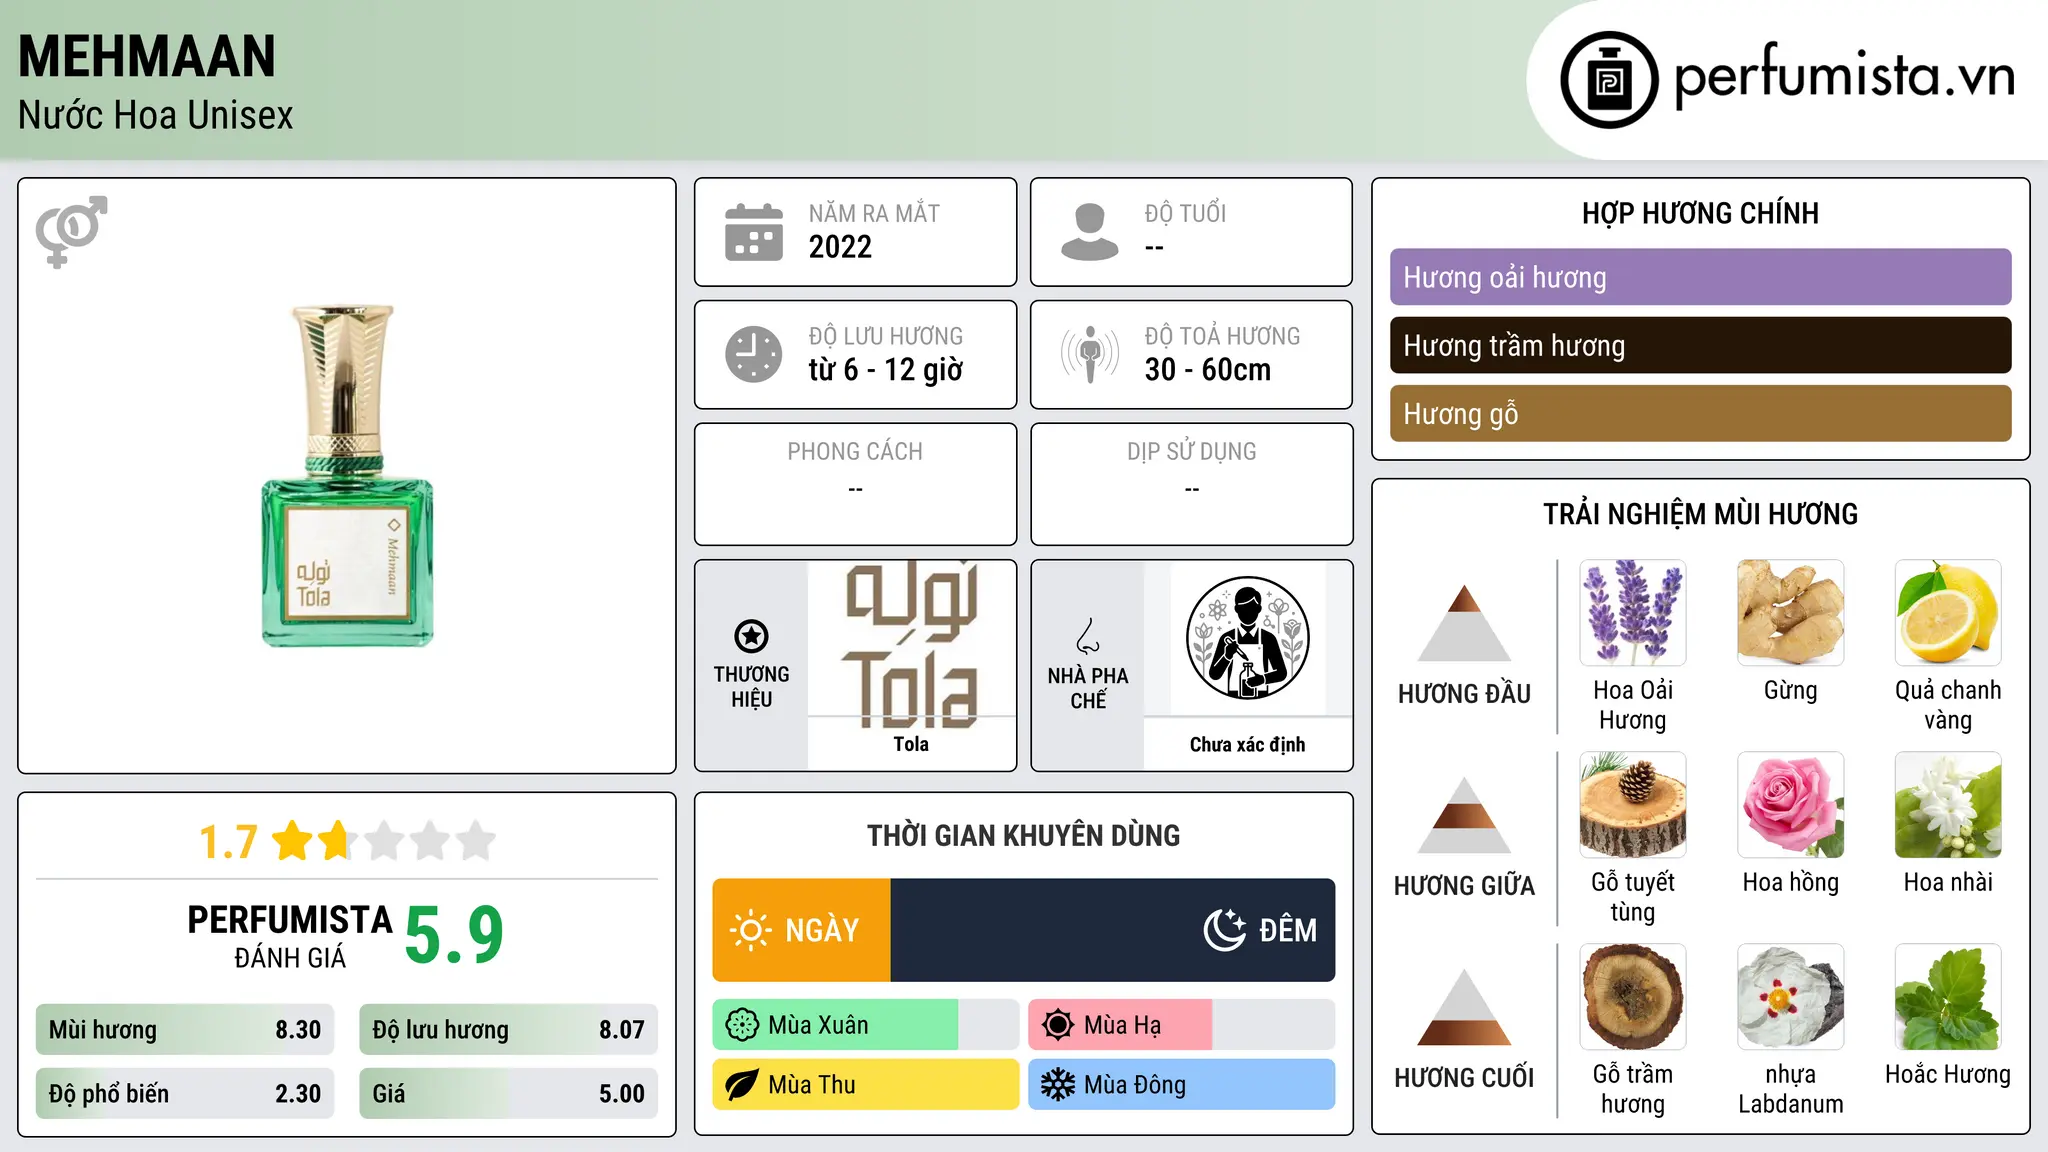This screenshot has height=1152, width=2048.
Task: Select the Hoắc Hương patchouli image
Action: 1948,997
